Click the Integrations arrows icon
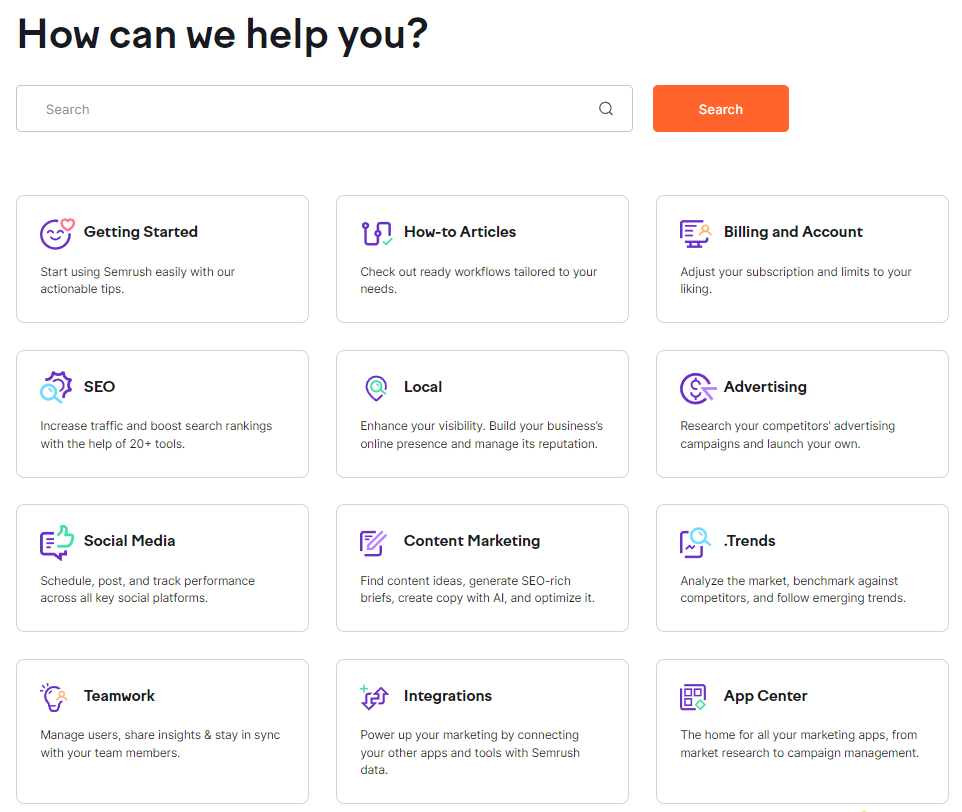 pos(374,697)
